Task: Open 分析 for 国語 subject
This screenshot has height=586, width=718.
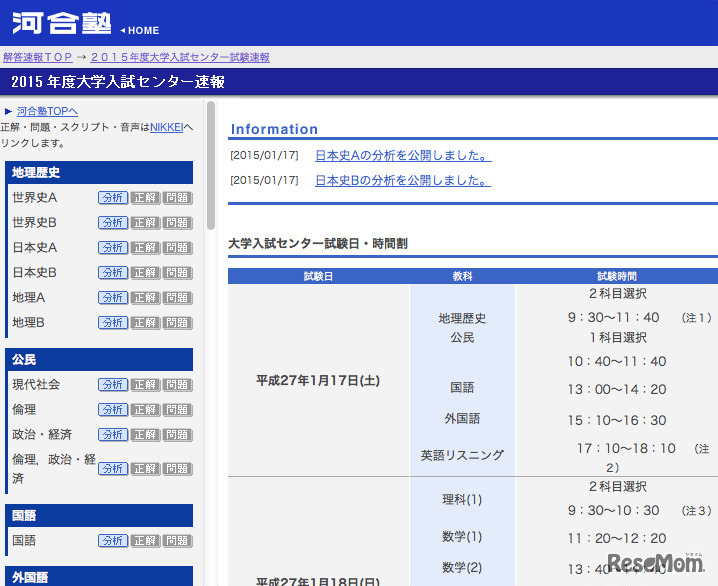Action: coord(113,541)
